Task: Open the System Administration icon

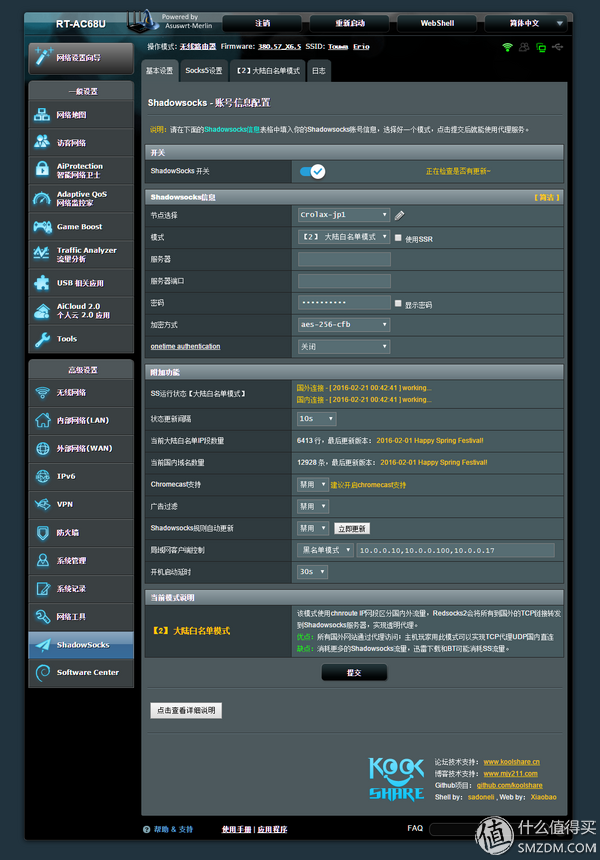Action: (x=42, y=561)
